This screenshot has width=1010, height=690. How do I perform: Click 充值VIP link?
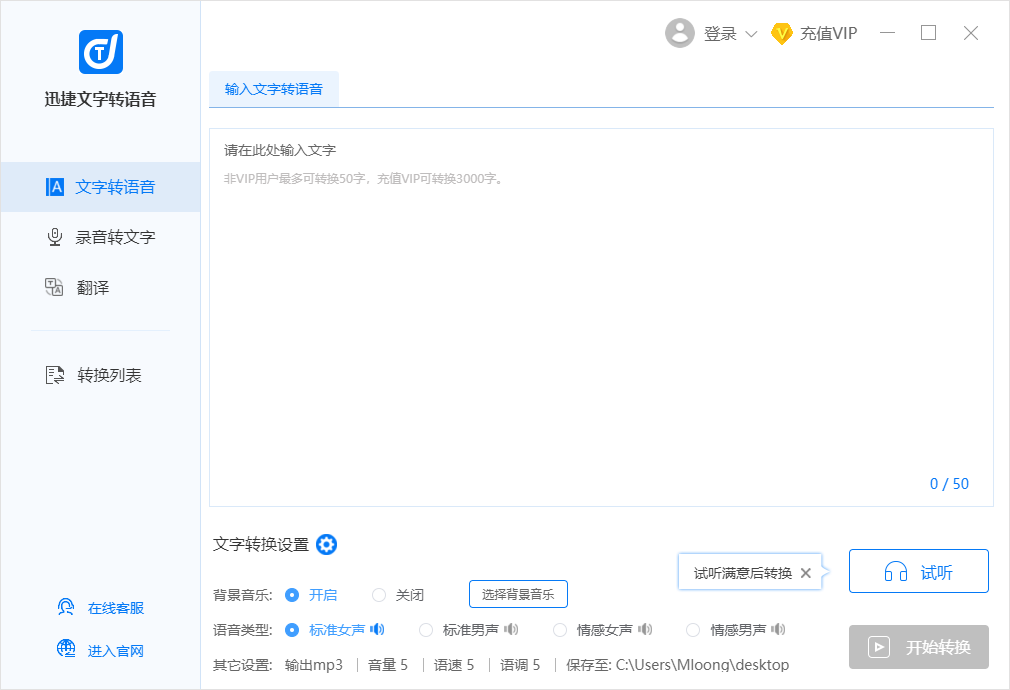click(828, 34)
